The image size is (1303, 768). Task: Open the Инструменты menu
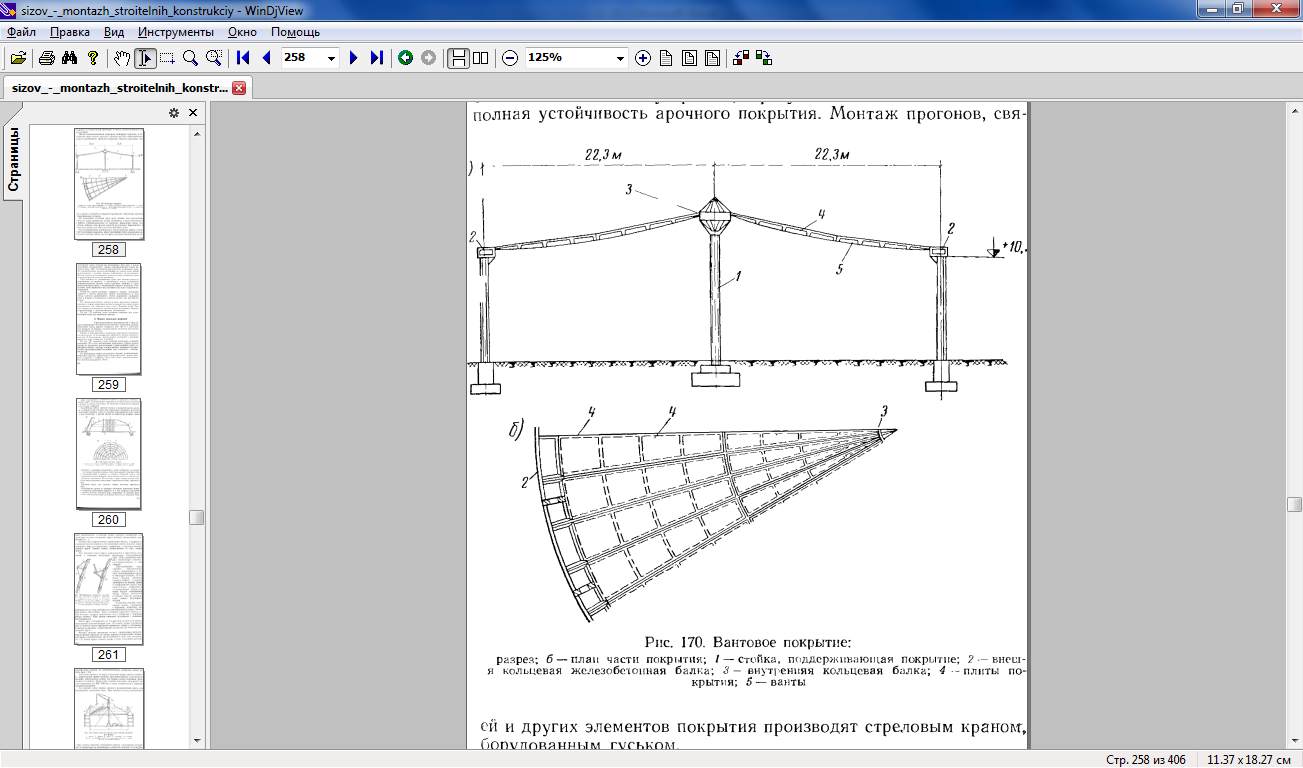[x=176, y=32]
